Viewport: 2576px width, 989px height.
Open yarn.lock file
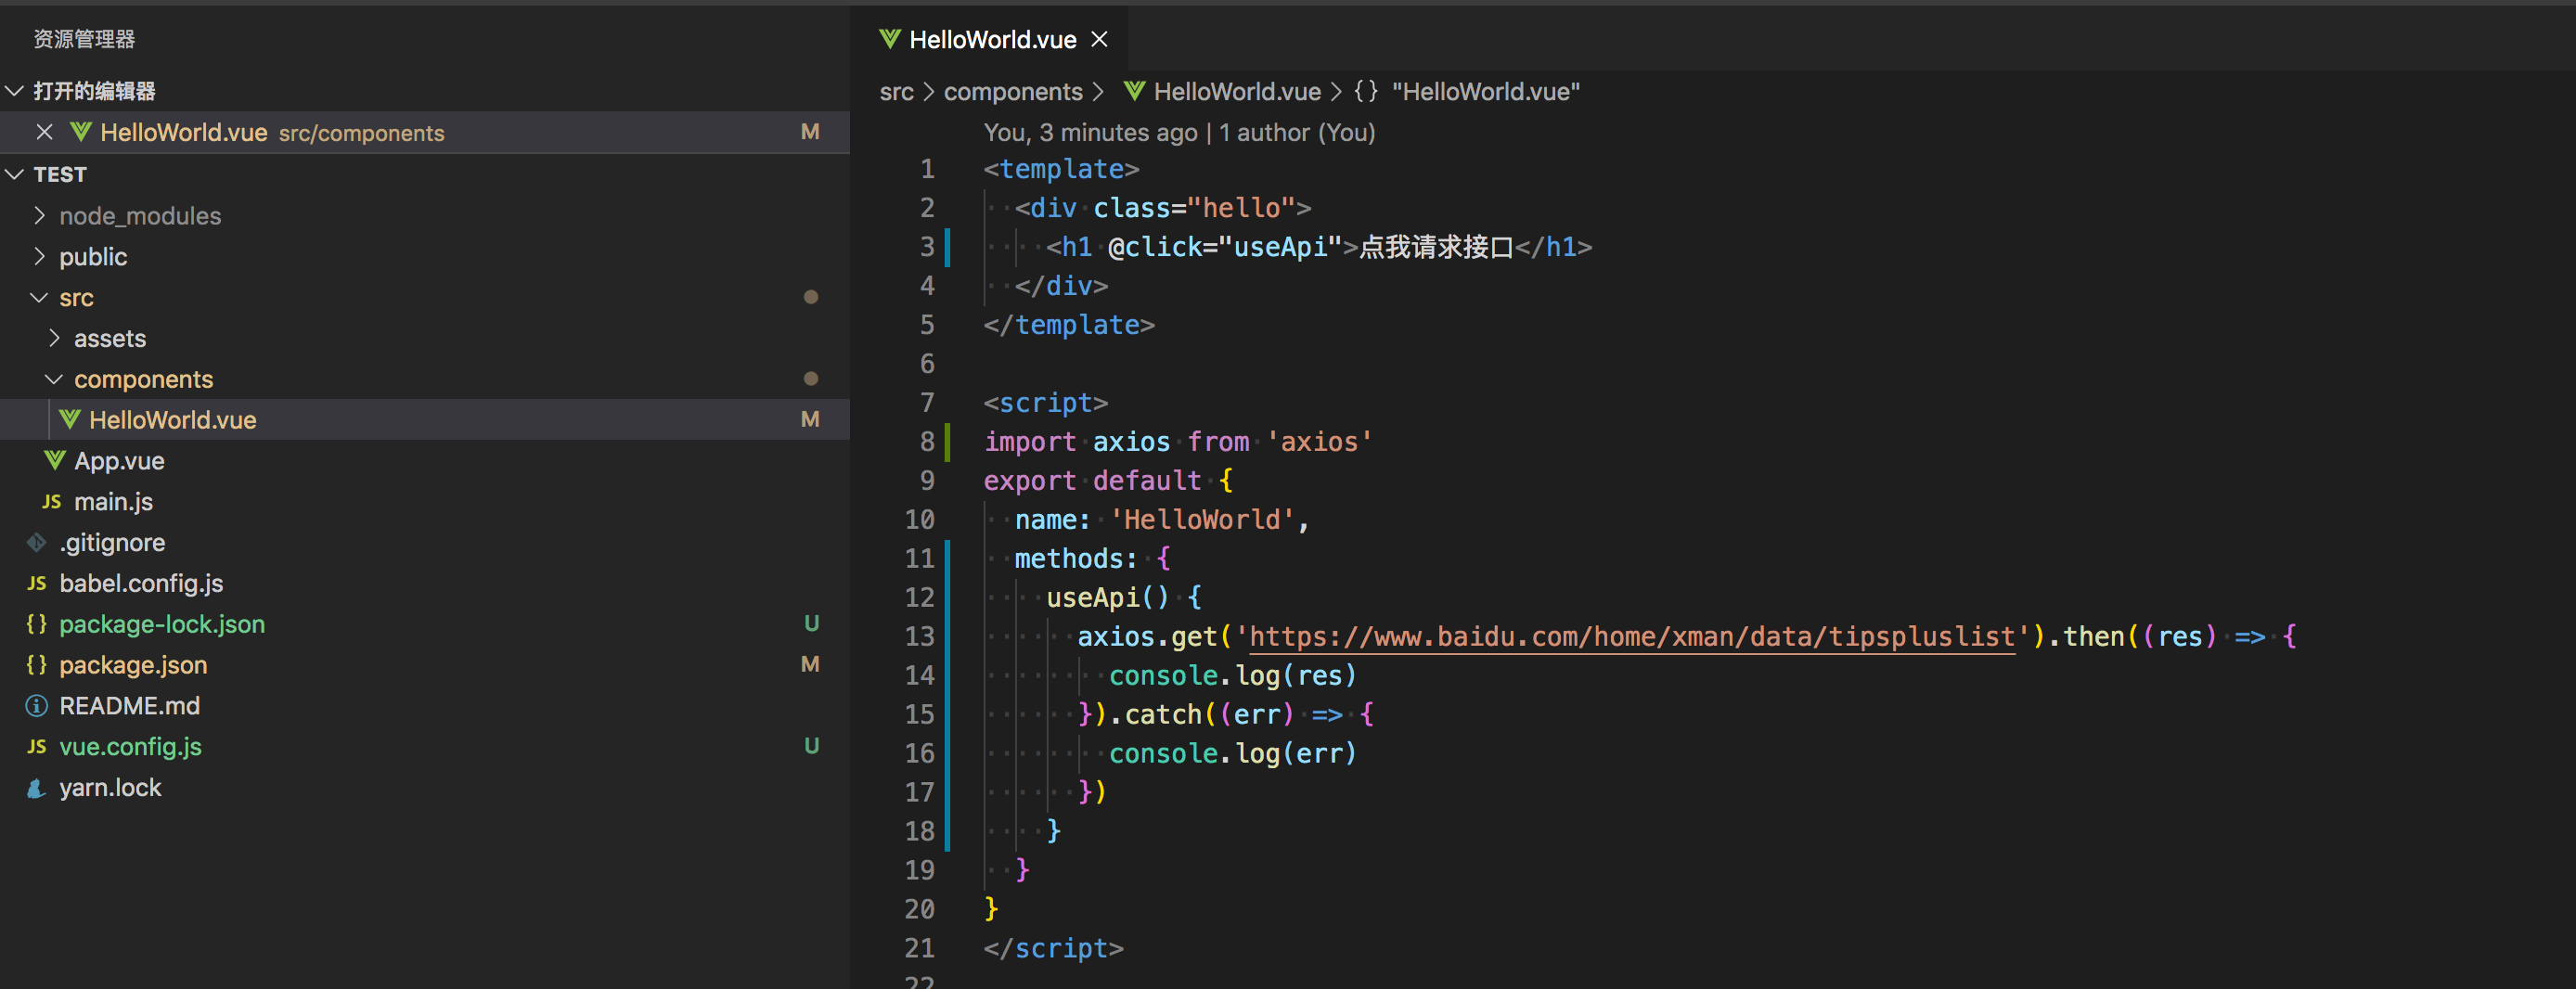pyautogui.click(x=425, y=788)
